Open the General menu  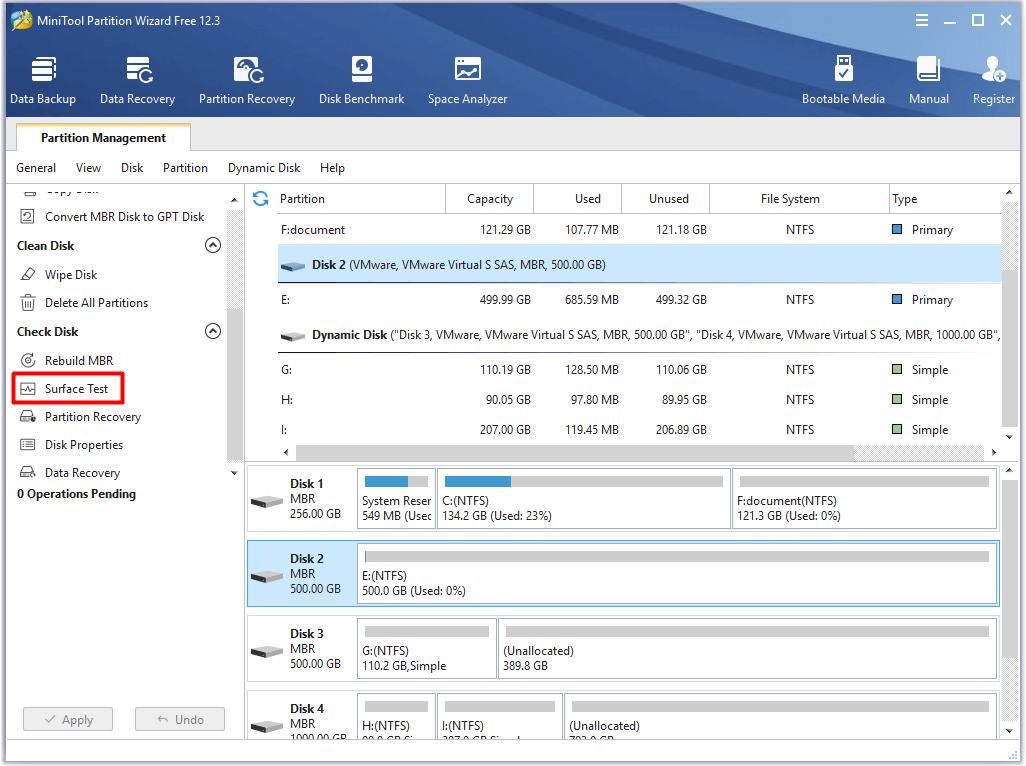[x=36, y=167]
